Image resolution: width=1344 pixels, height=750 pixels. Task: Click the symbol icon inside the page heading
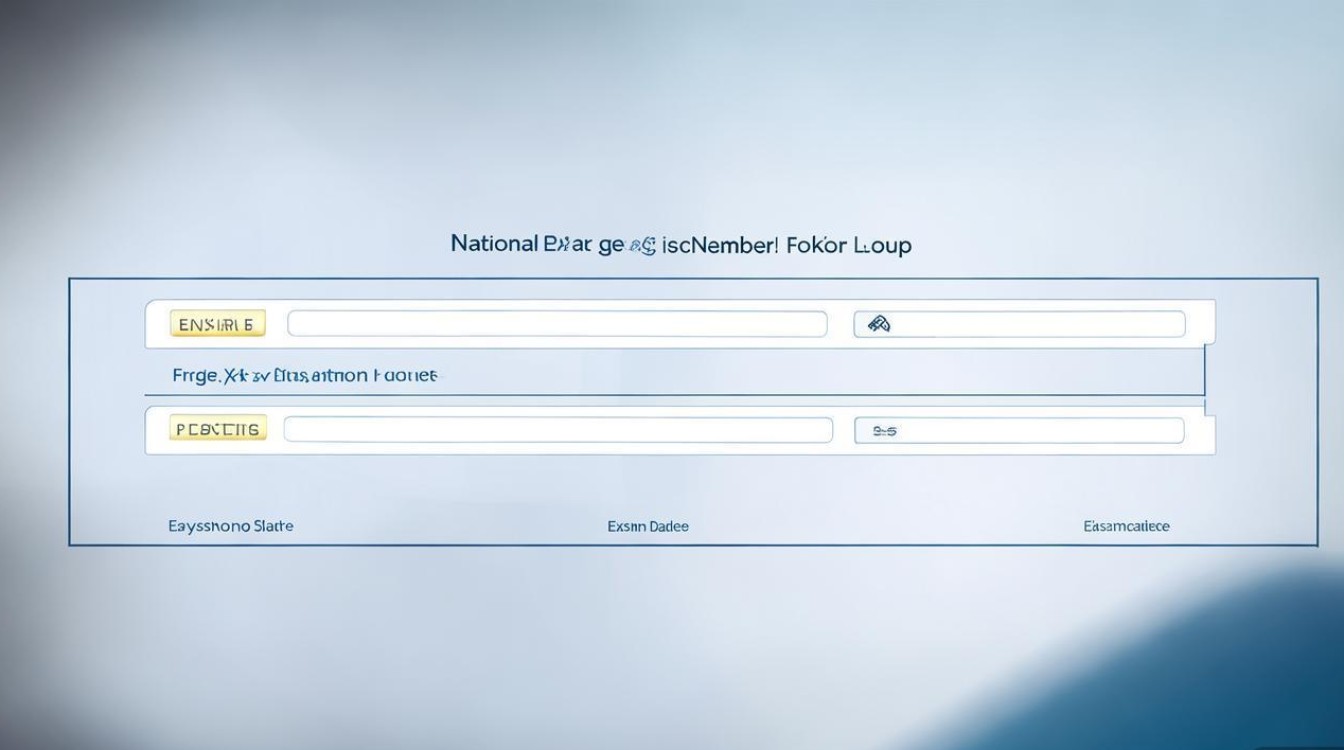point(644,245)
